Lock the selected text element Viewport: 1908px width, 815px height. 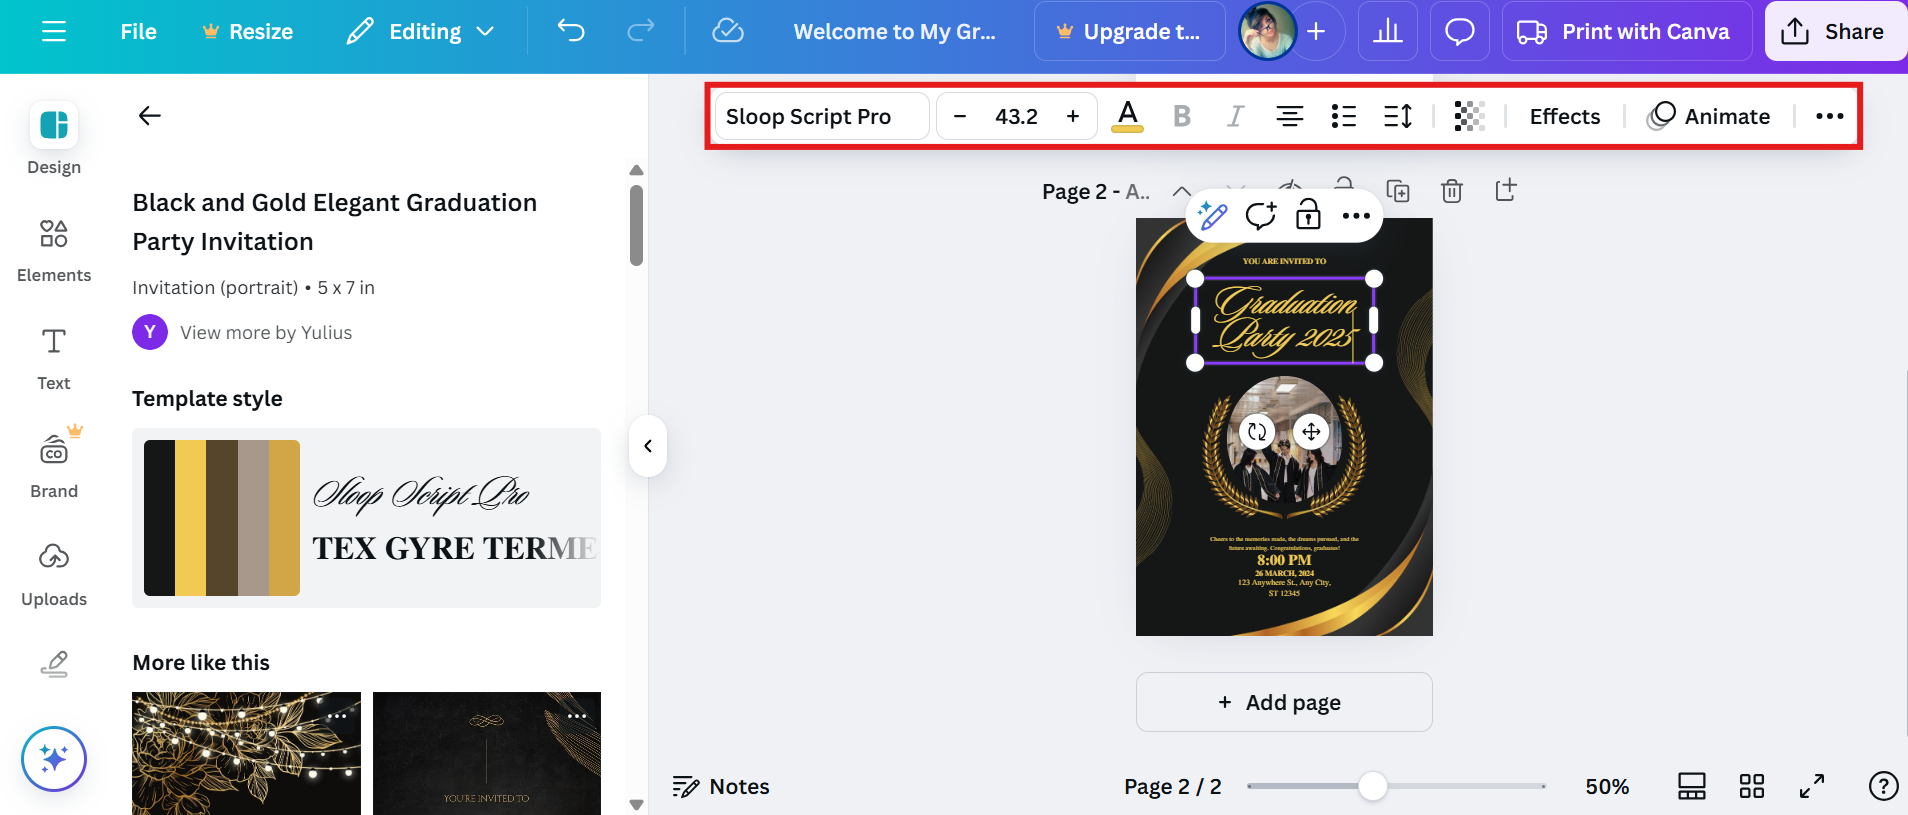(1308, 215)
